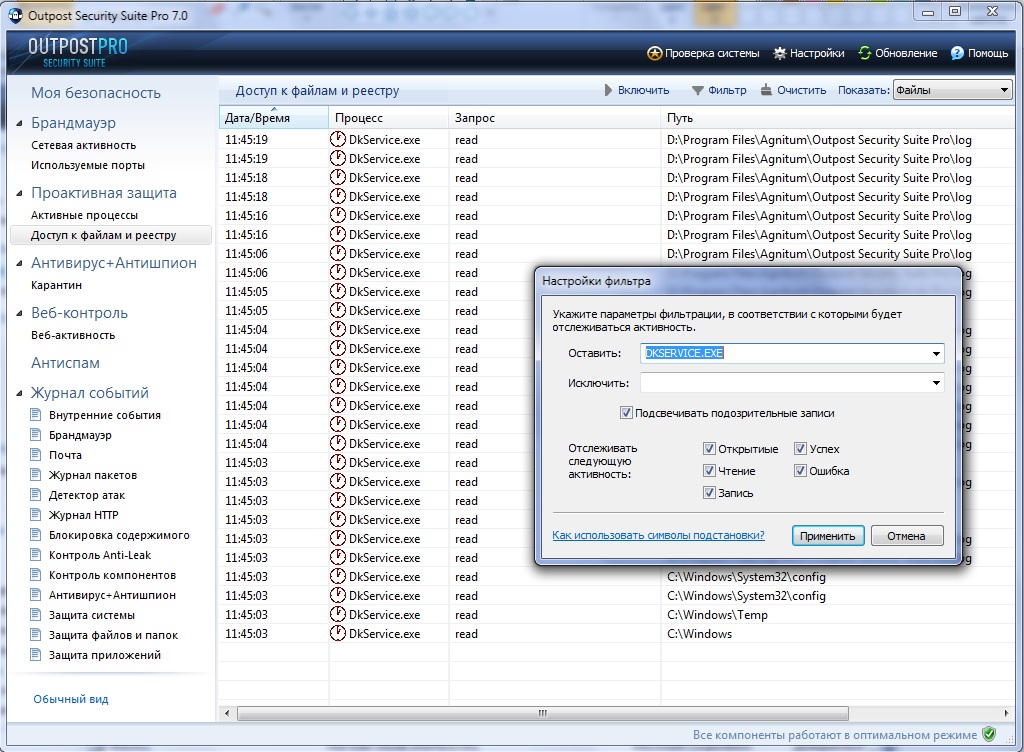Click the document icon beside Антивирус+Антишпион log
The width and height of the screenshot is (1024, 752).
click(36, 595)
